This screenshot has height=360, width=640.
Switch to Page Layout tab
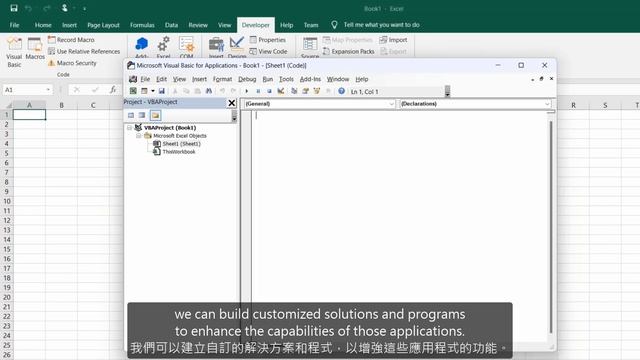pos(103,25)
